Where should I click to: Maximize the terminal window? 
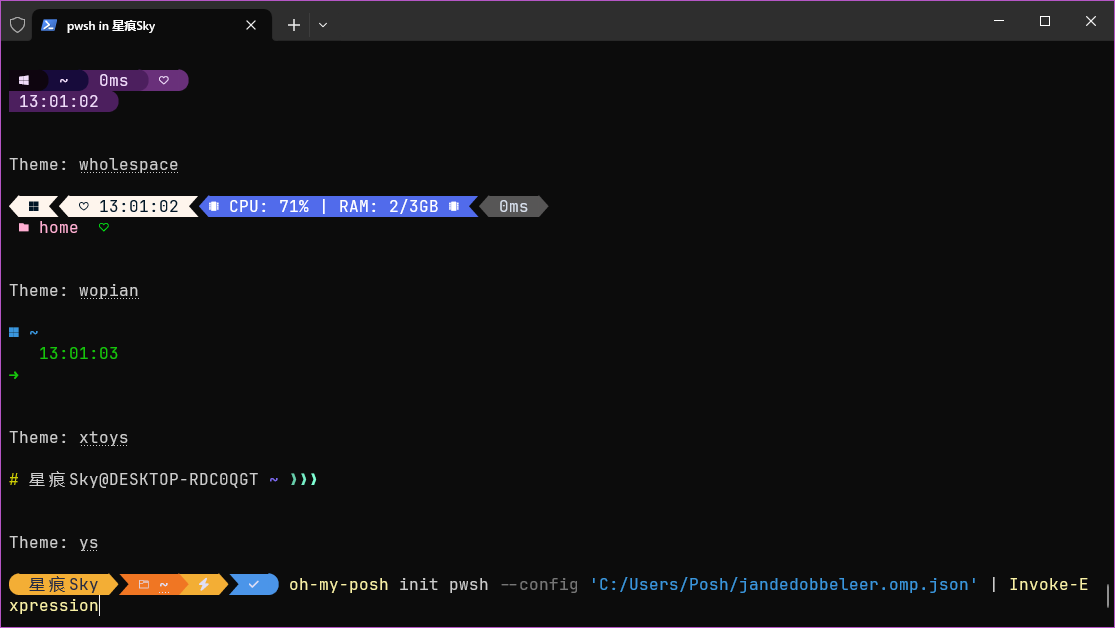(1045, 21)
